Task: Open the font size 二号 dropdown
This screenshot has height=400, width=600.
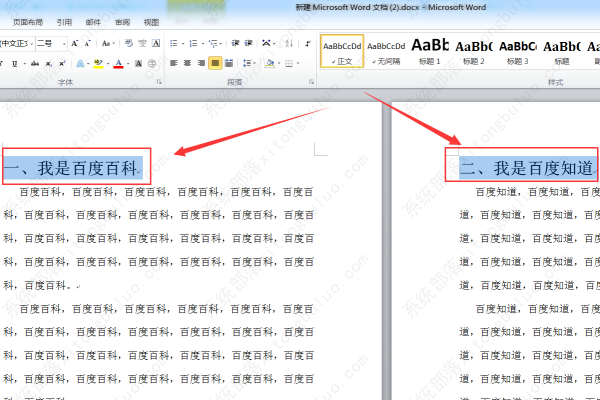Action: (x=64, y=44)
